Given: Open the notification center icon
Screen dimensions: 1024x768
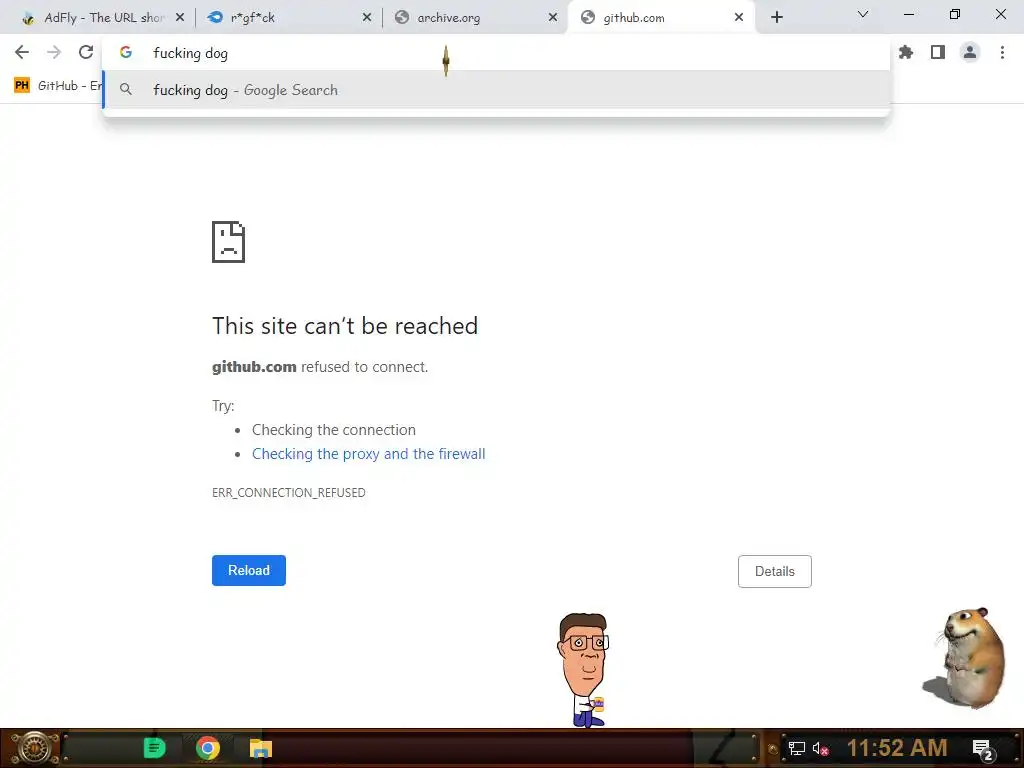Looking at the screenshot, I should coord(983,749).
